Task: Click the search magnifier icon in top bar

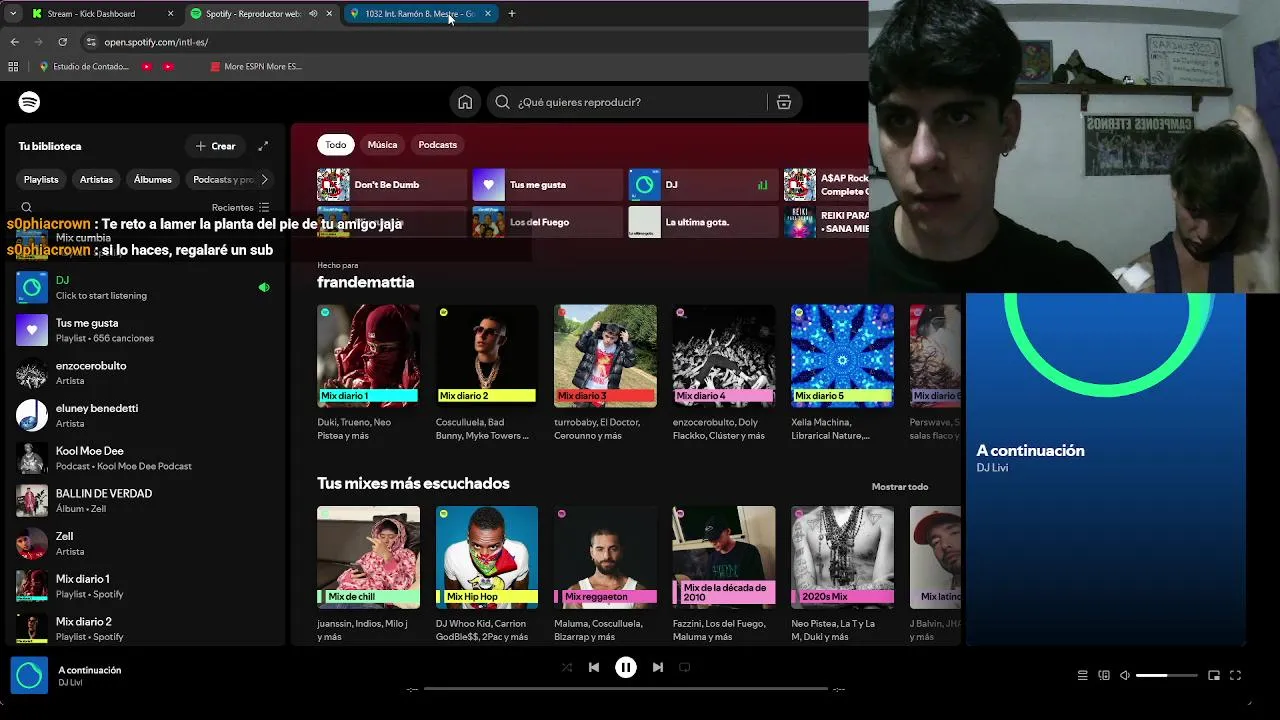Action: pos(502,102)
